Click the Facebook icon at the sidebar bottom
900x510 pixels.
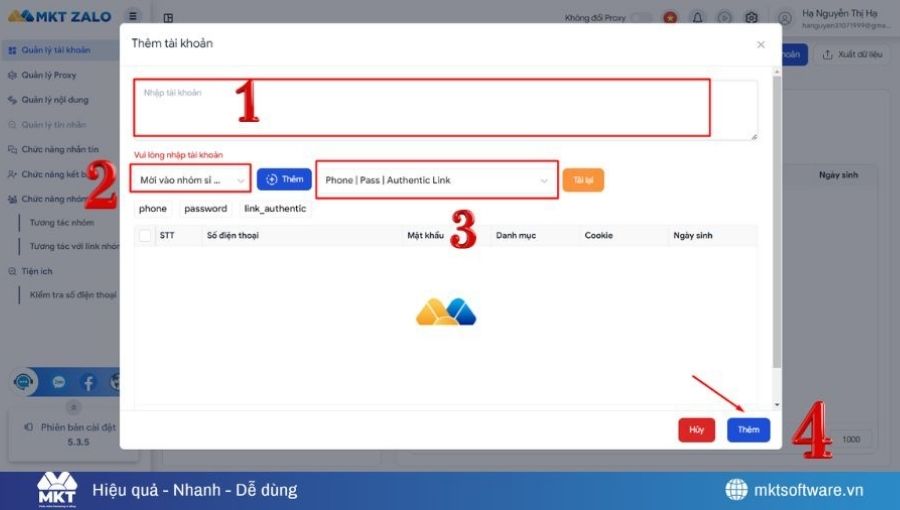click(x=88, y=383)
